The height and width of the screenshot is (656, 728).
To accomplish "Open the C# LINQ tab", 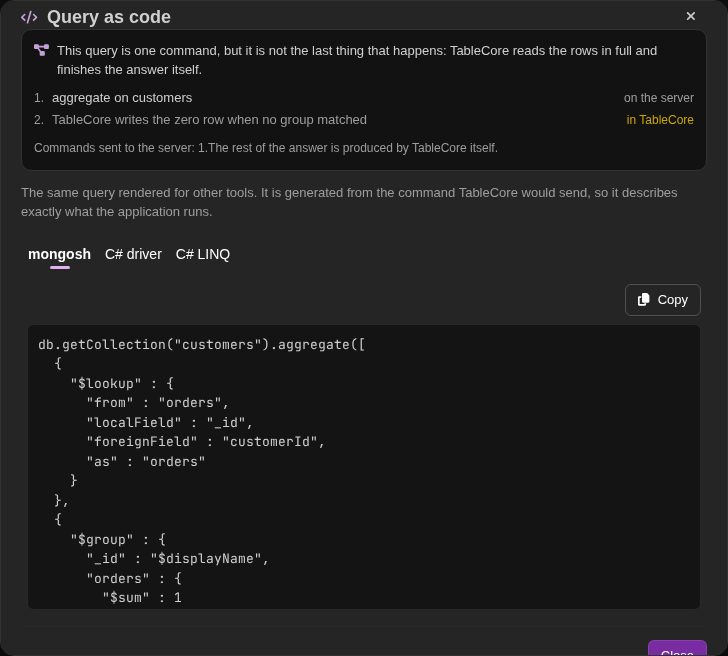I will [x=202, y=254].
